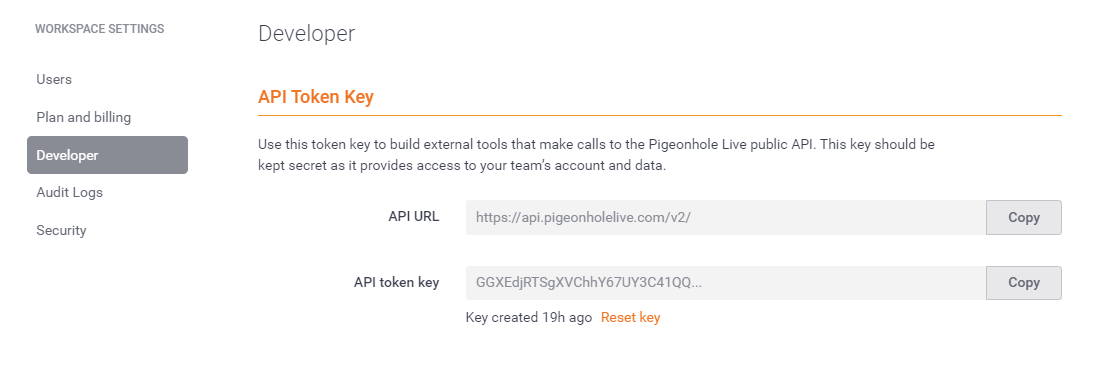This screenshot has width=1116, height=382.
Task: Click the WORKSPACE SETTINGS sidebar header
Action: coord(100,28)
